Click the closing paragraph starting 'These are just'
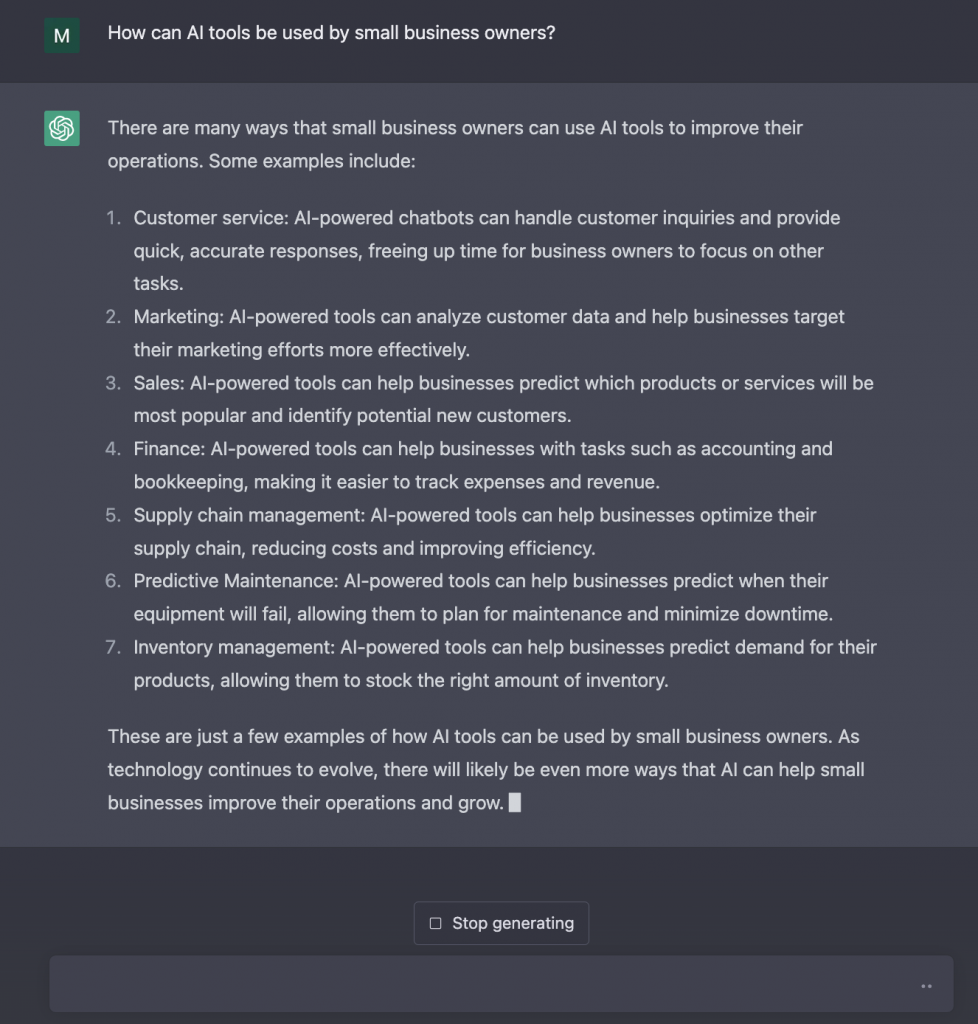Screen dimensions: 978x1024 483,769
